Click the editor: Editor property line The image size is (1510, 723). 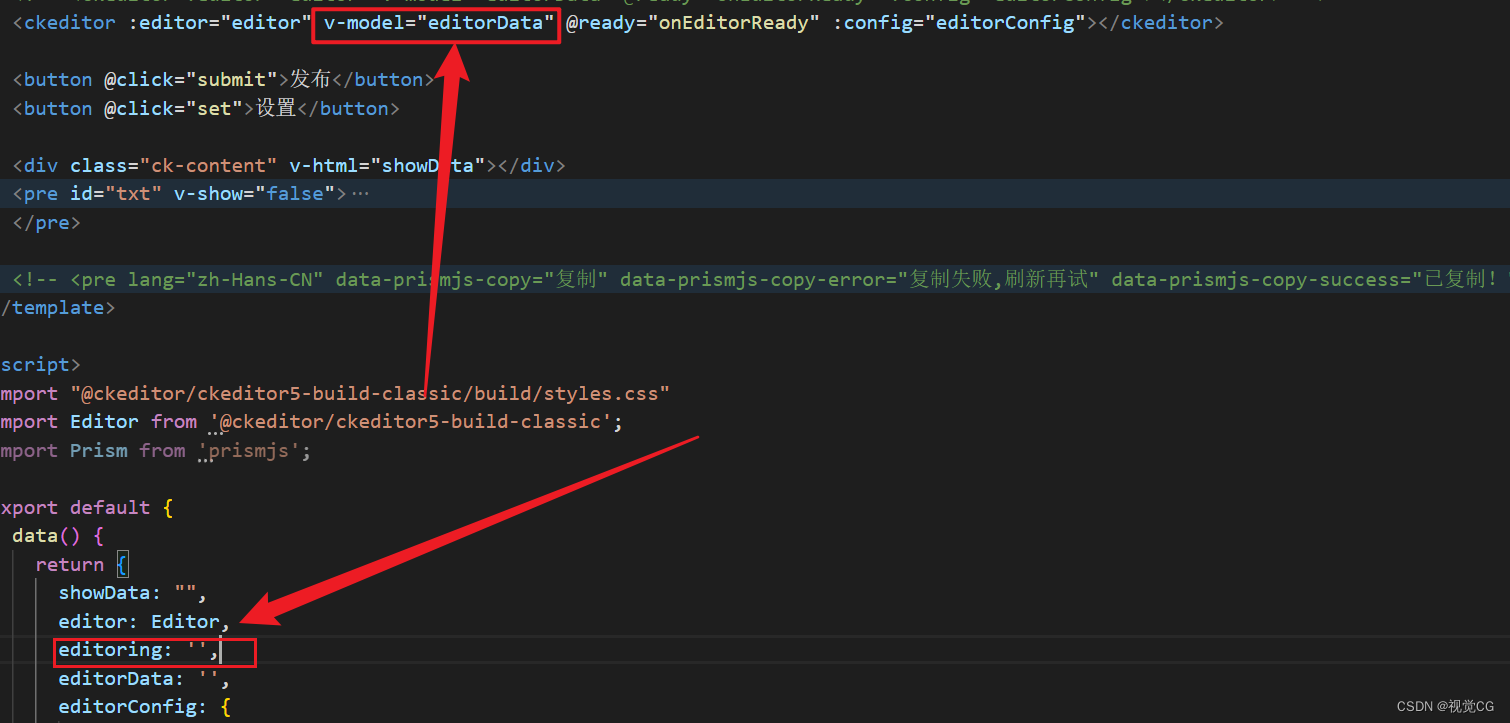click(144, 622)
